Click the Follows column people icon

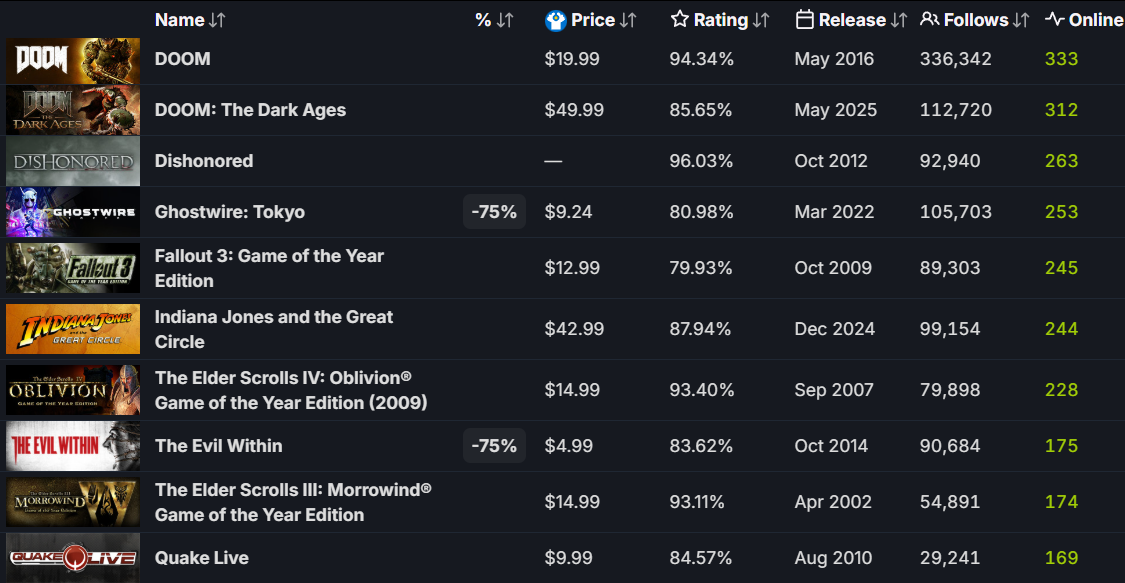(930, 20)
